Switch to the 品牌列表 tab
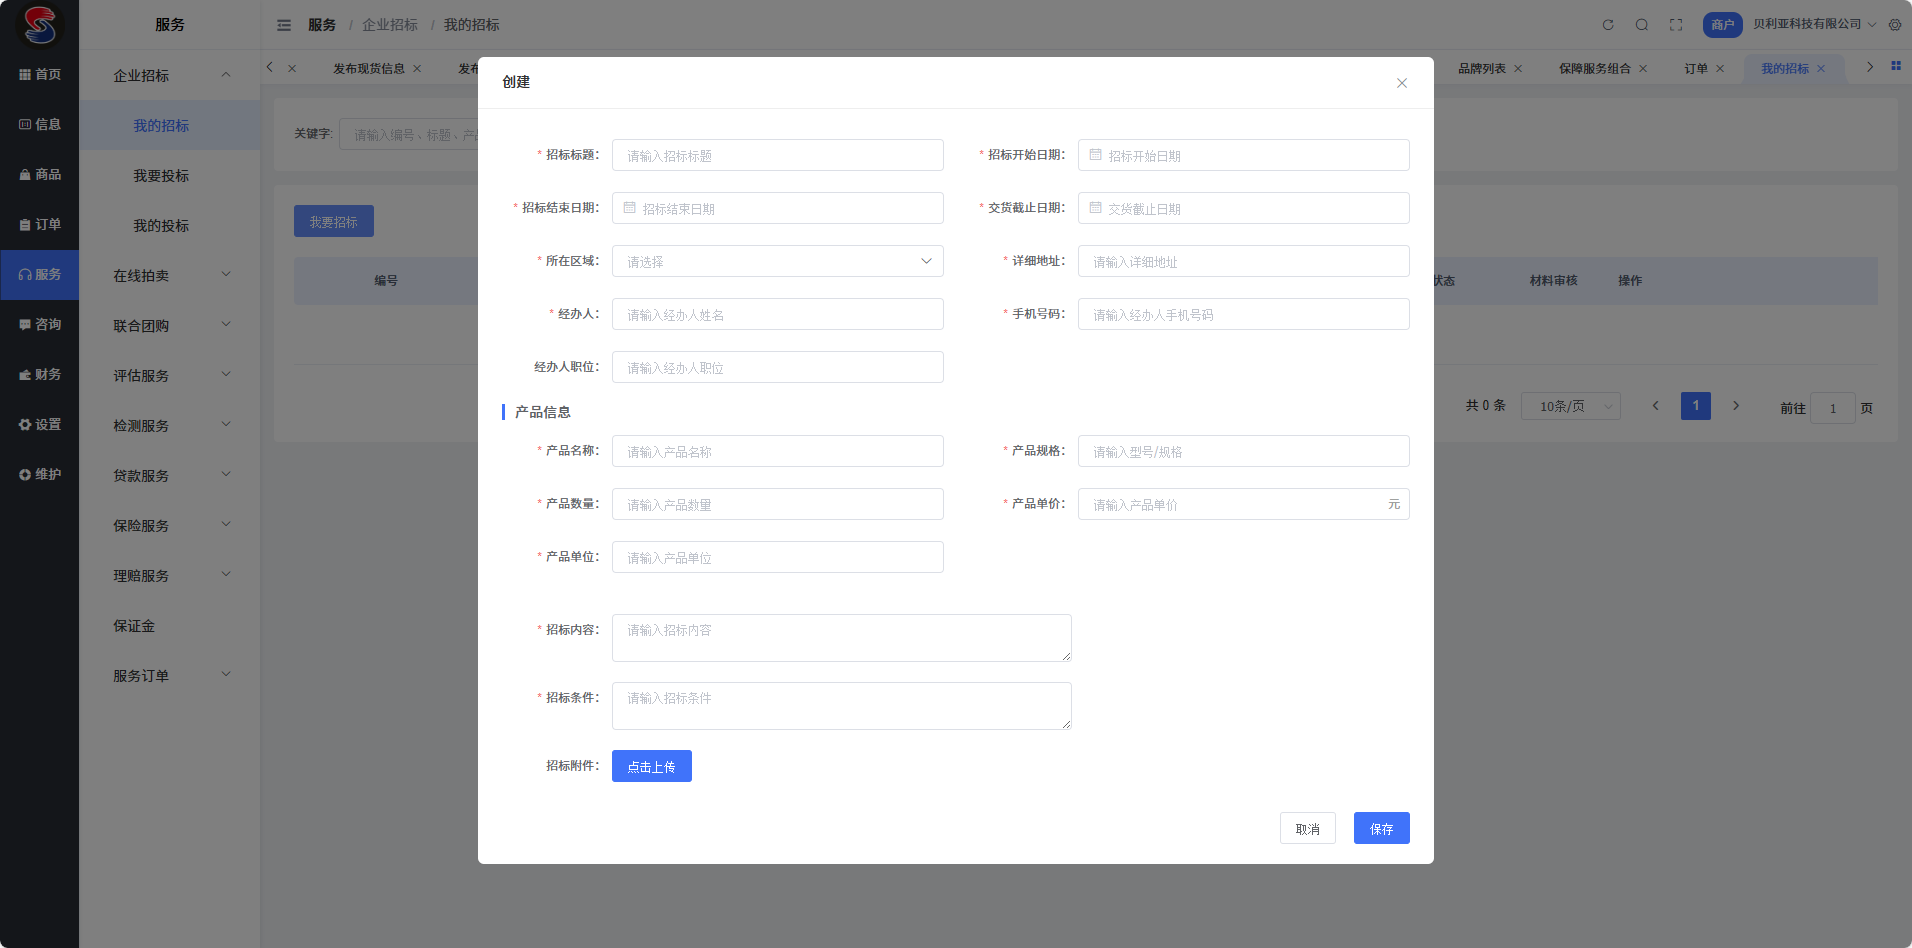Image resolution: width=1912 pixels, height=948 pixels. click(1481, 68)
